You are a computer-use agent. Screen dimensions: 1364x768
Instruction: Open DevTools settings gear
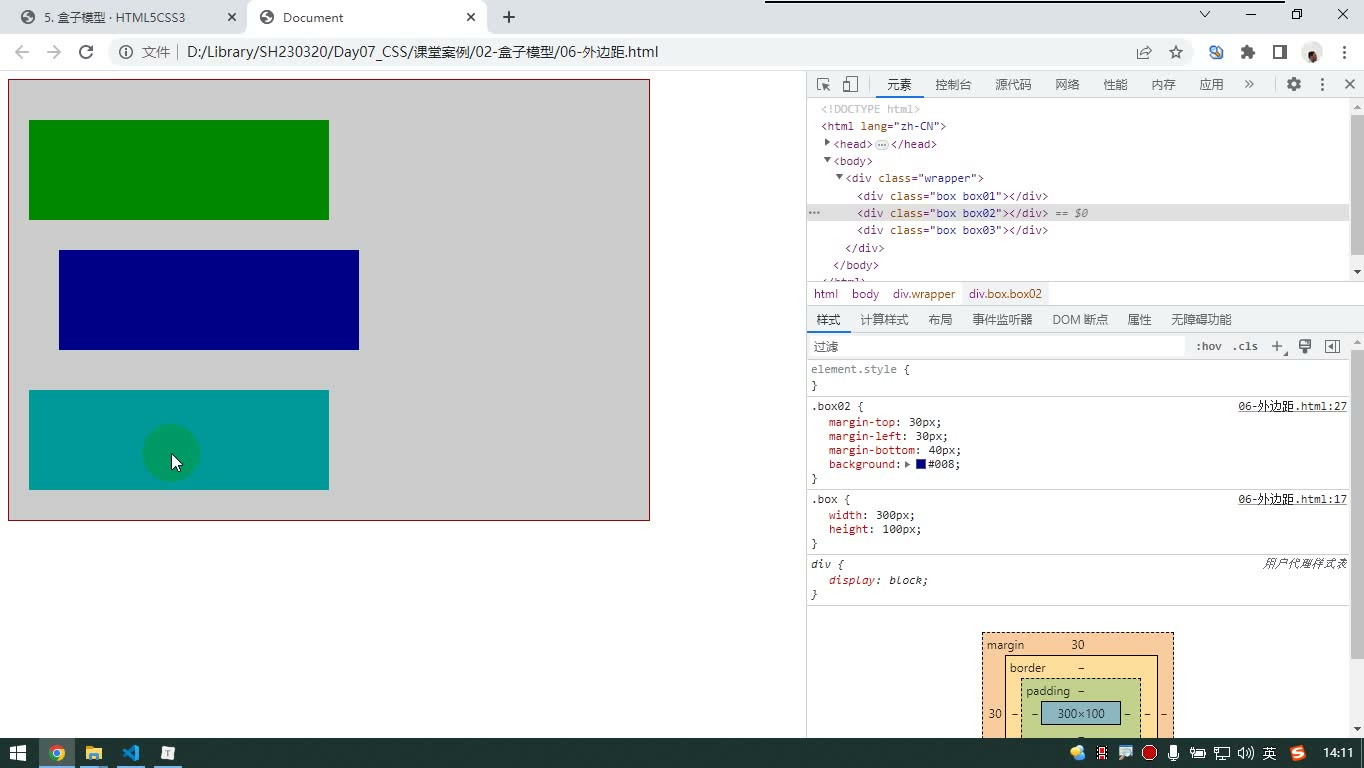coord(1294,85)
